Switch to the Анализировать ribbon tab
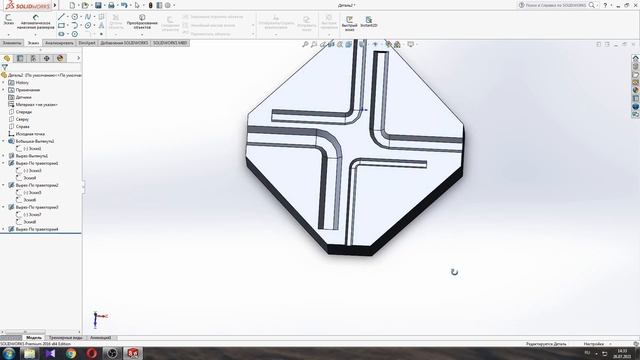 tap(59, 43)
